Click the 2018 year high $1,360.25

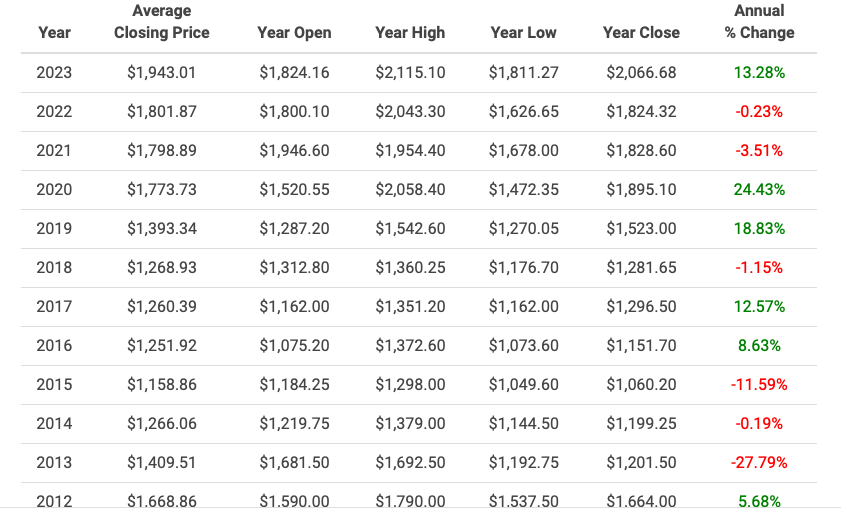[x=410, y=268]
